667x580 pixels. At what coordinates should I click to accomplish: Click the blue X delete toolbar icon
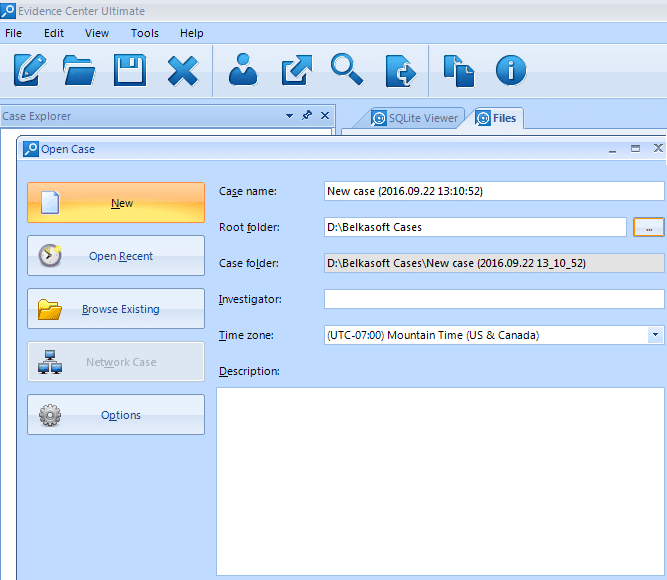point(183,71)
